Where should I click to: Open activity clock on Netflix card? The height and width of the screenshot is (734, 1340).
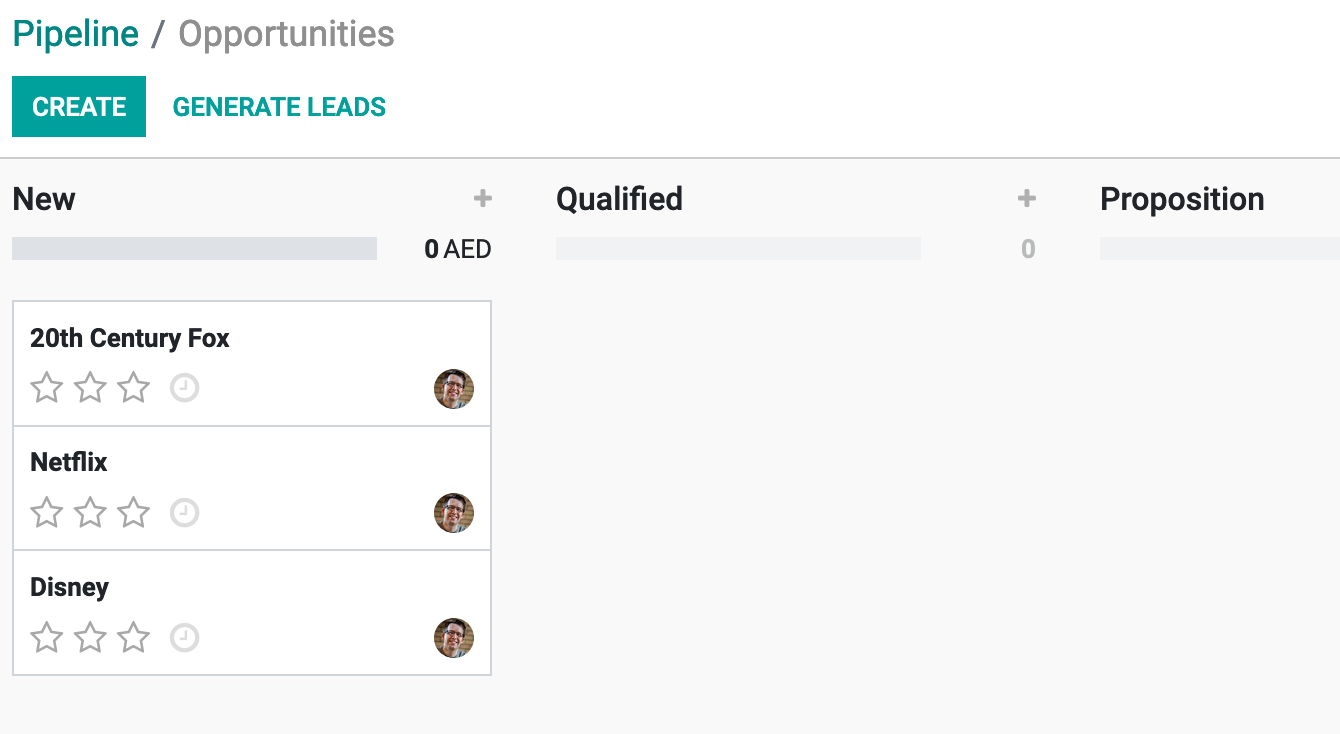coord(184,513)
